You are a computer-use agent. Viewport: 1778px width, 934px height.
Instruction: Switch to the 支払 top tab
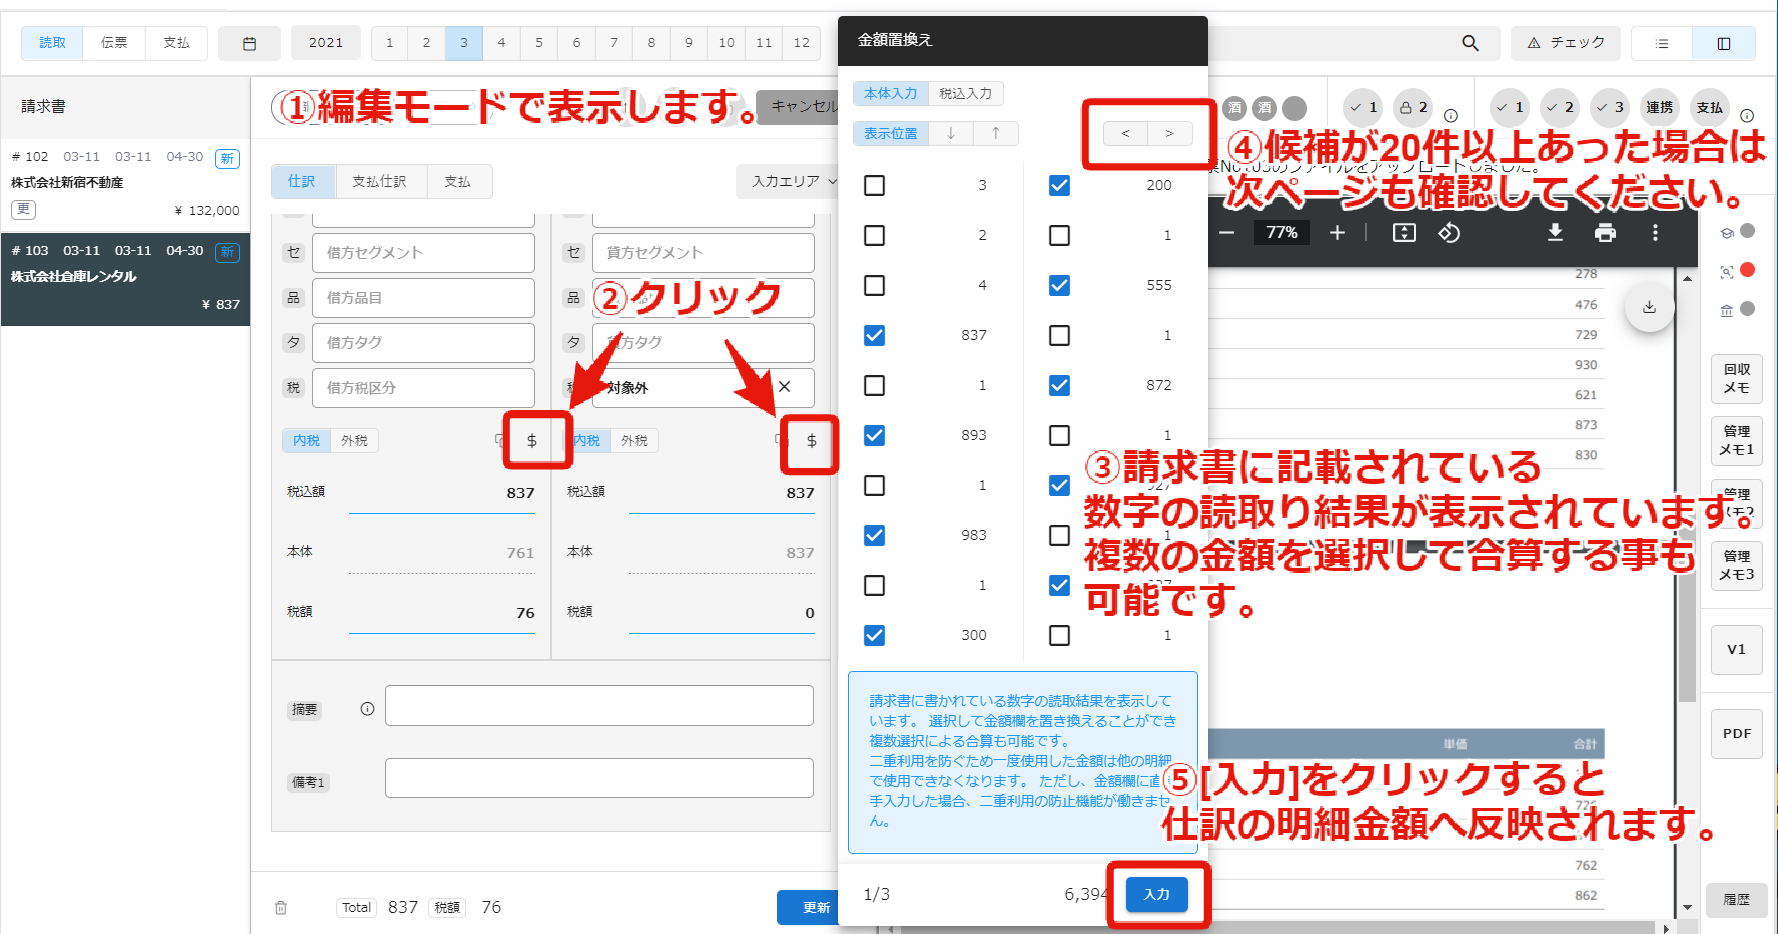pyautogui.click(x=176, y=43)
